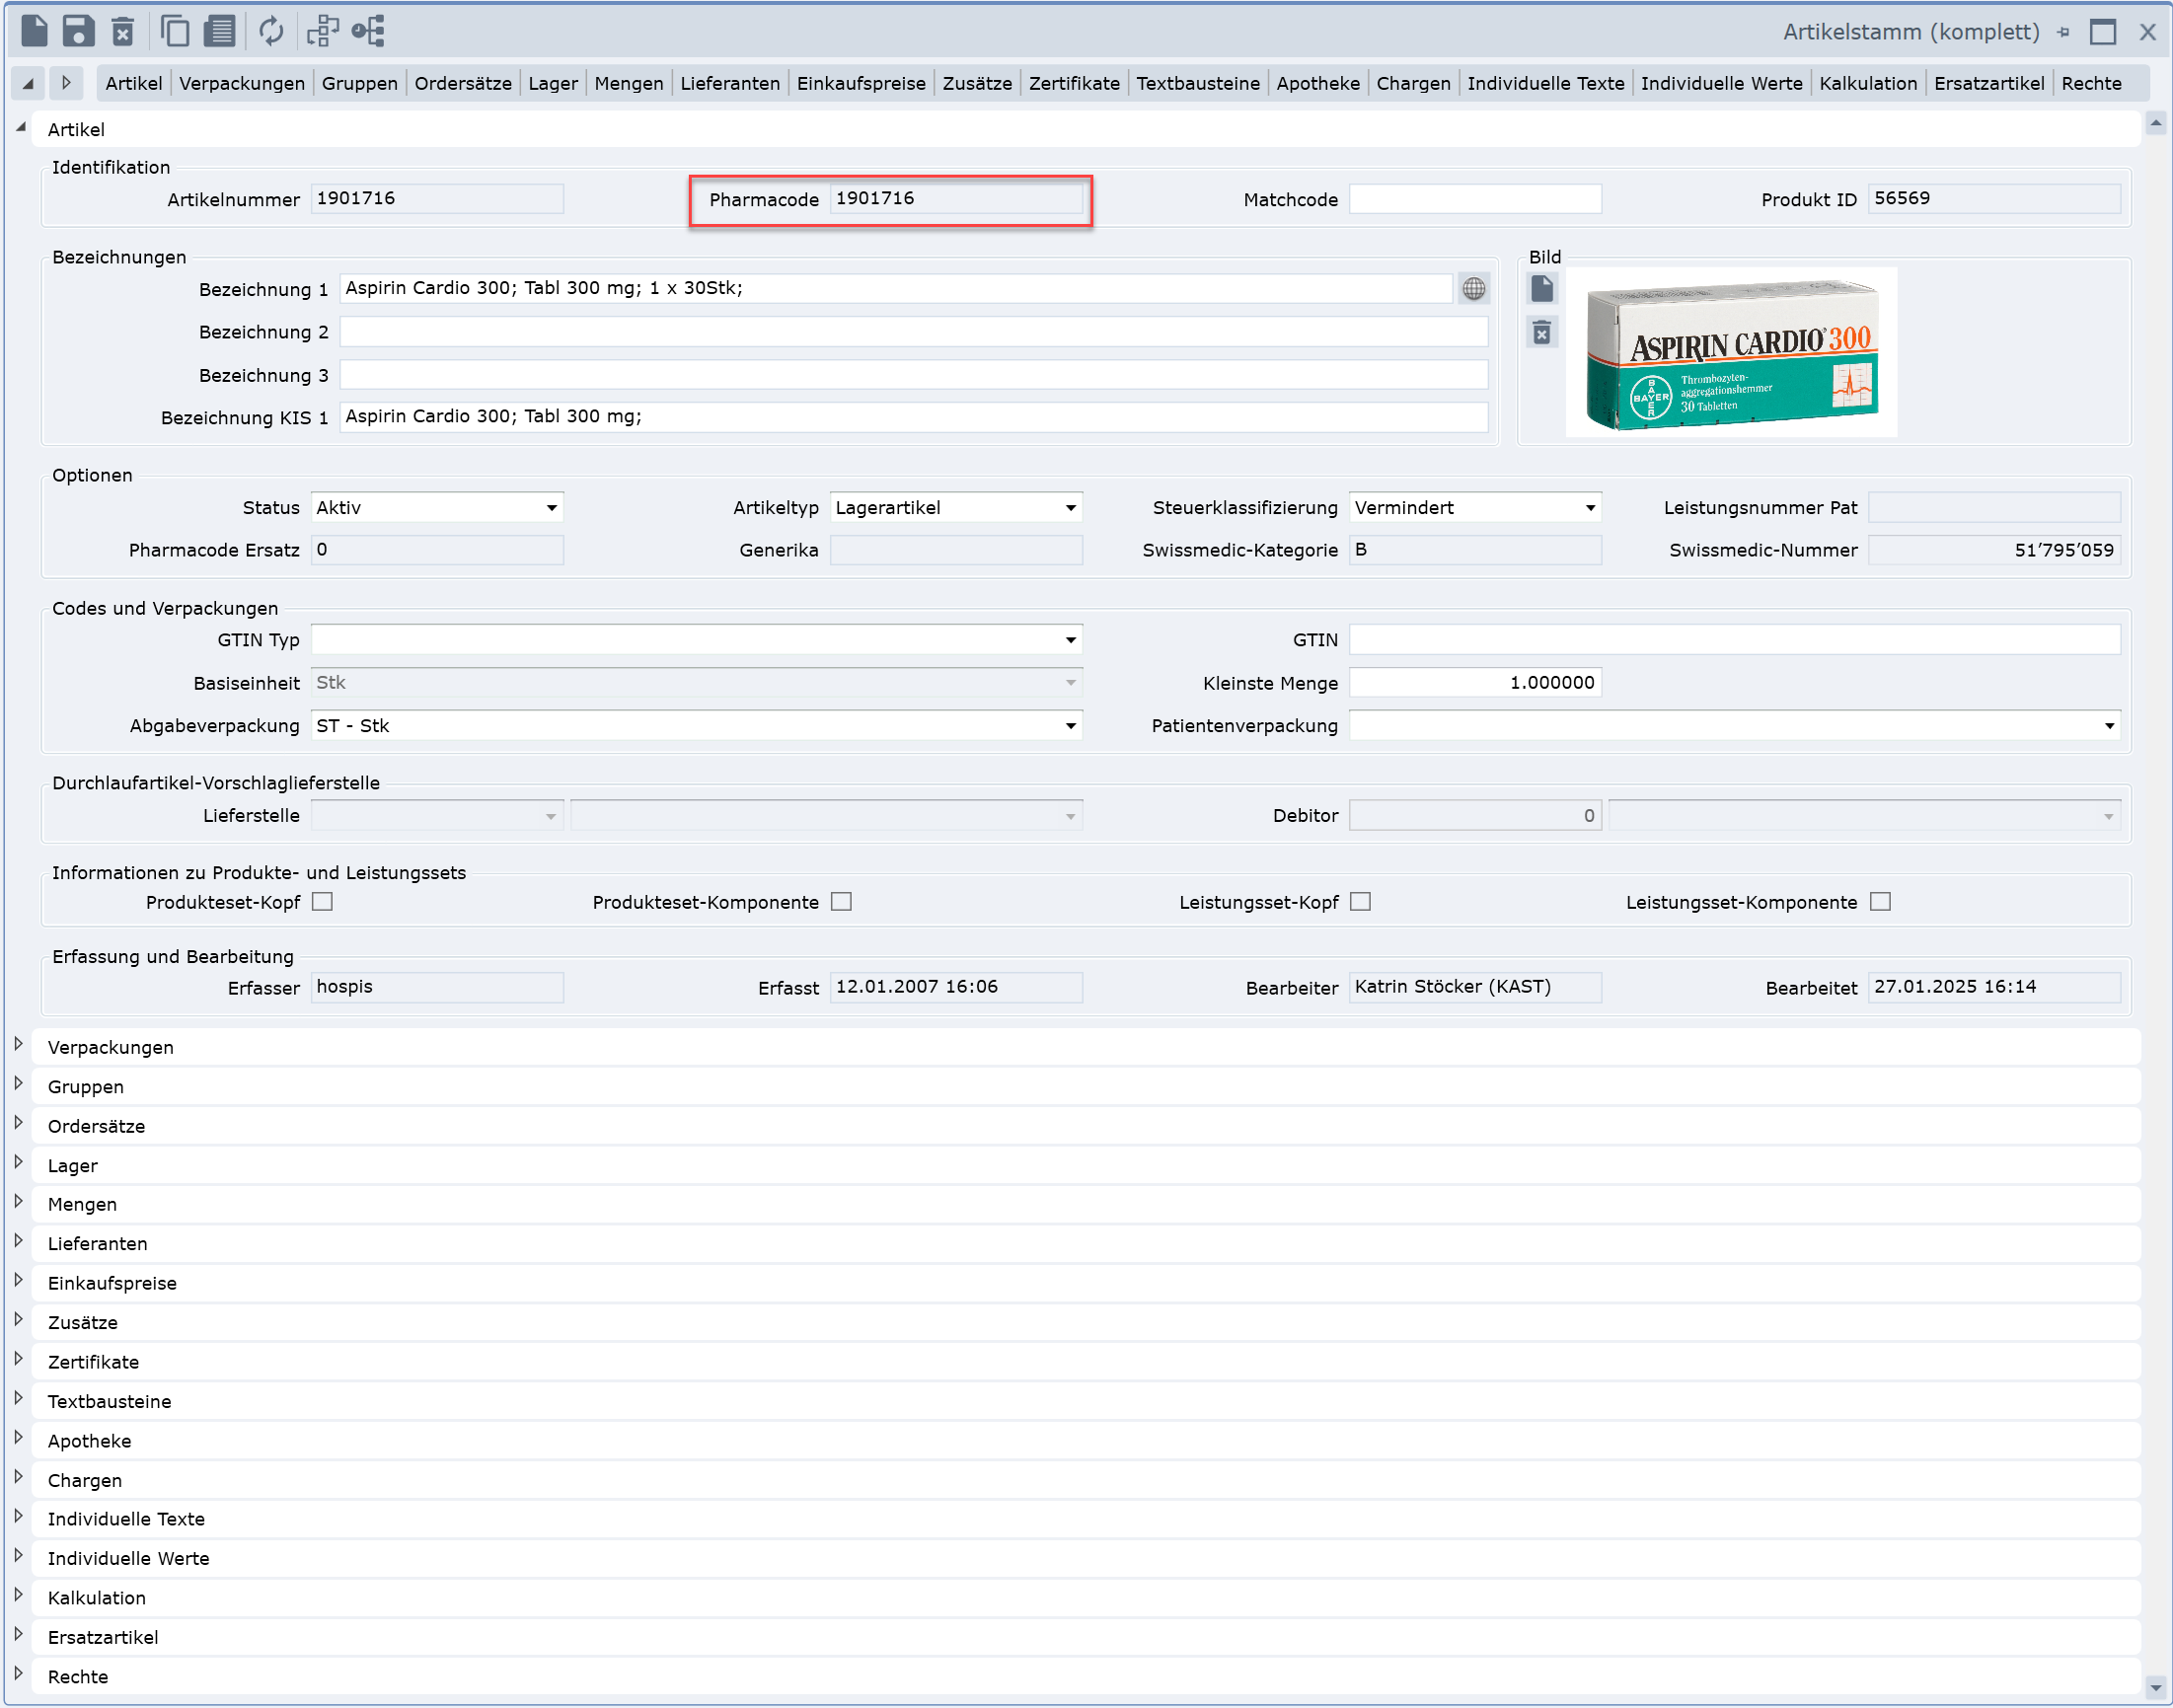Screen dimensions: 2173x1708
Task: Expand the Lieferanten section
Action: coord(19,1241)
